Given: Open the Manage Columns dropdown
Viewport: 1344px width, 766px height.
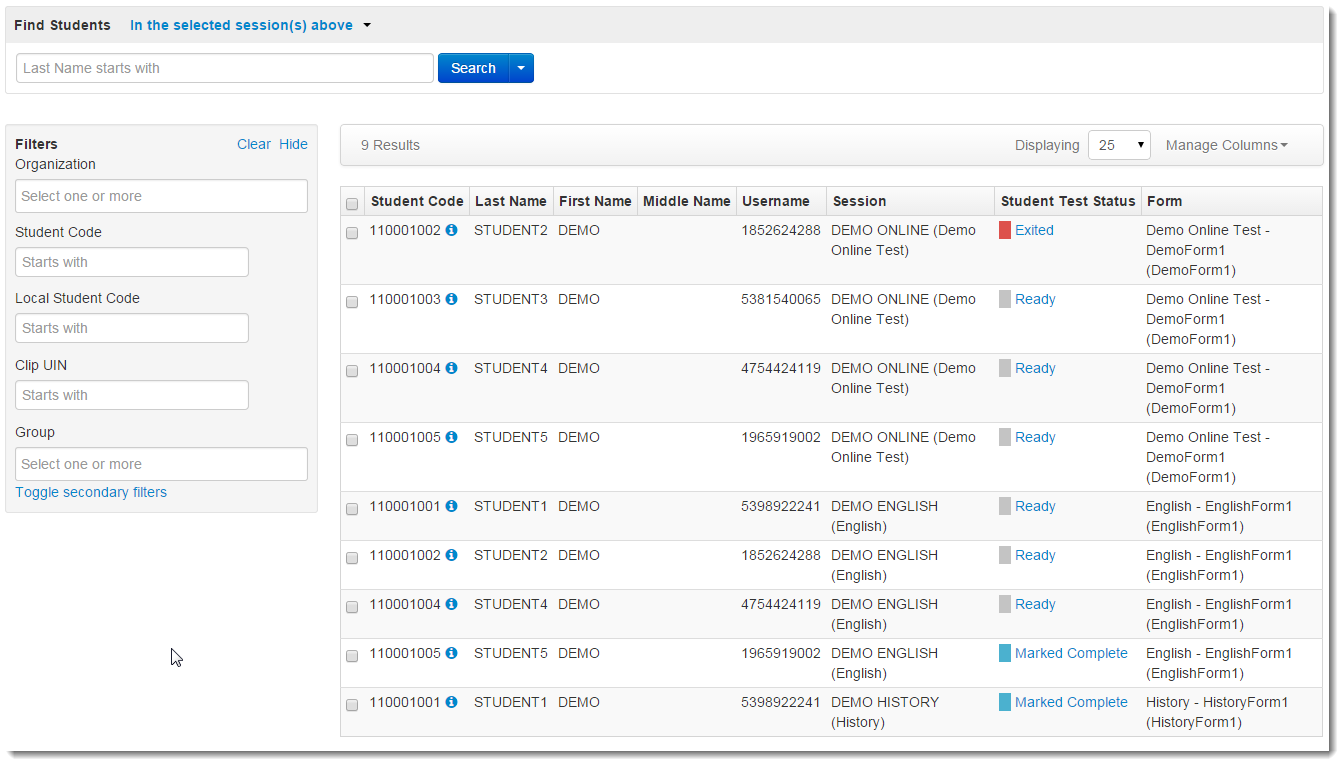Looking at the screenshot, I should pyautogui.click(x=1226, y=145).
